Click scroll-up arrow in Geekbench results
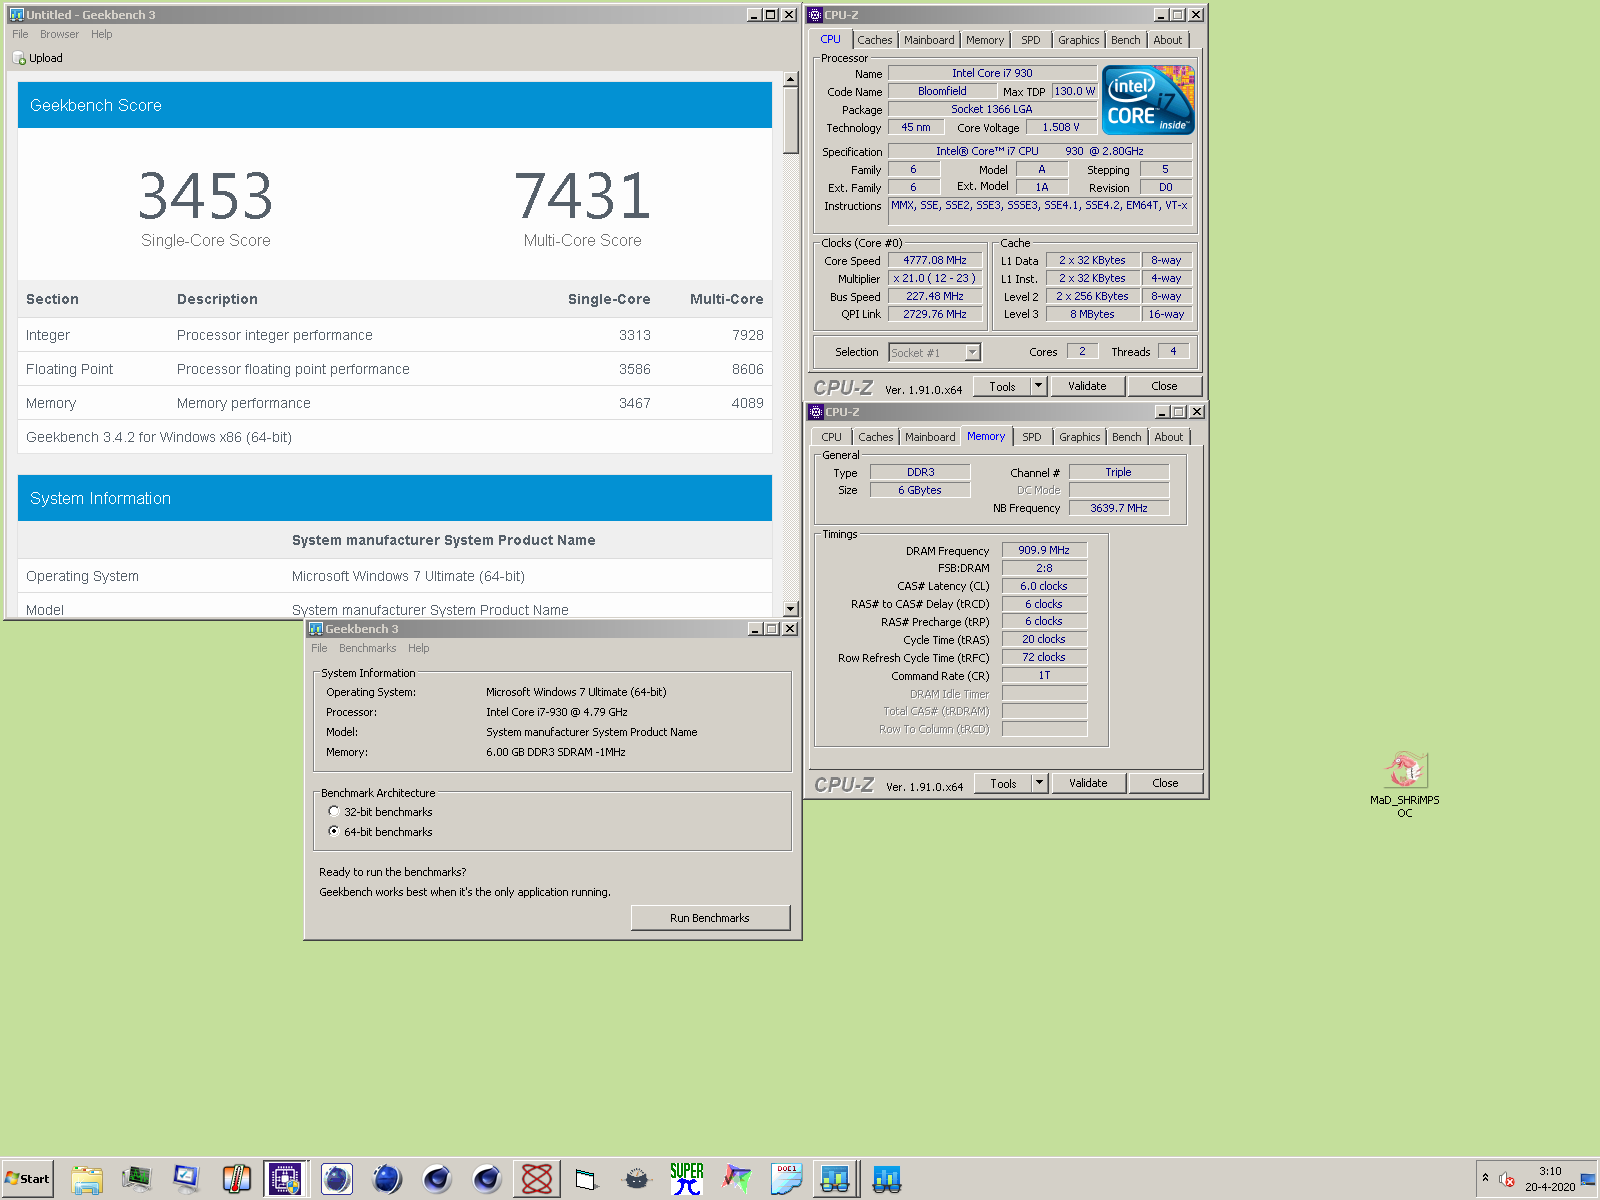The image size is (1600, 1200). tap(791, 79)
